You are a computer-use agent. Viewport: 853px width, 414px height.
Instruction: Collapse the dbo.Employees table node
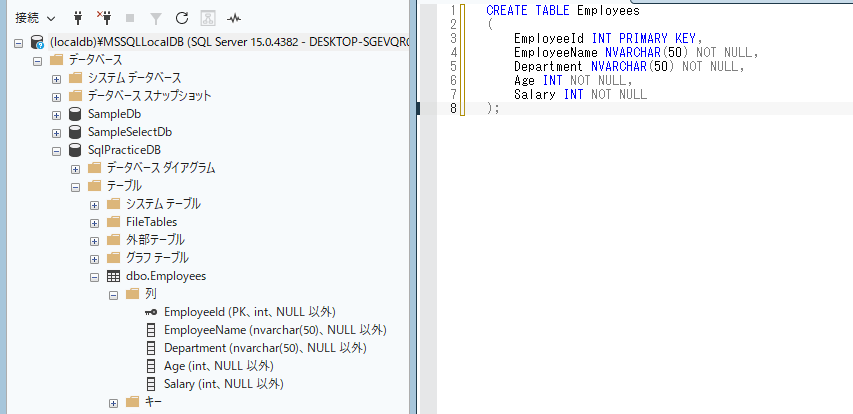tap(95, 277)
